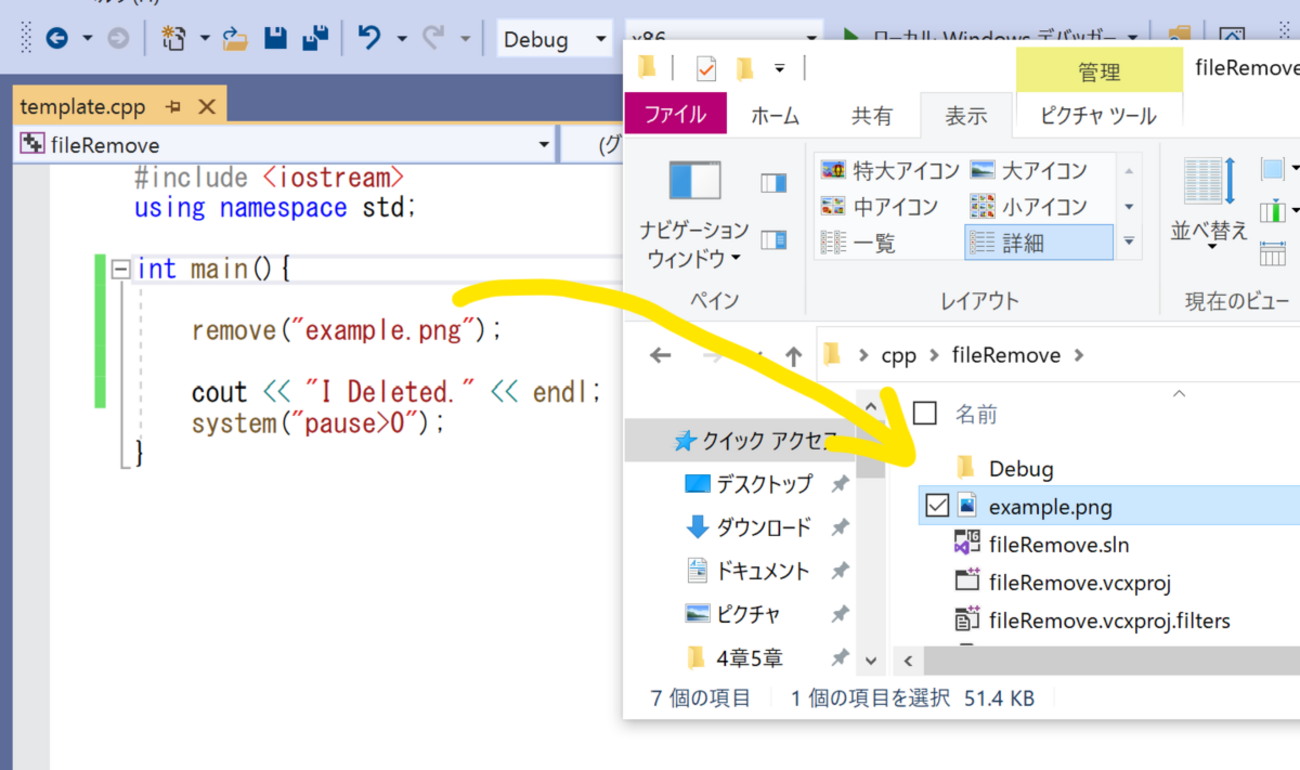Toggle the select-all checkbox beside 名前
The height and width of the screenshot is (770, 1300).
pos(926,413)
